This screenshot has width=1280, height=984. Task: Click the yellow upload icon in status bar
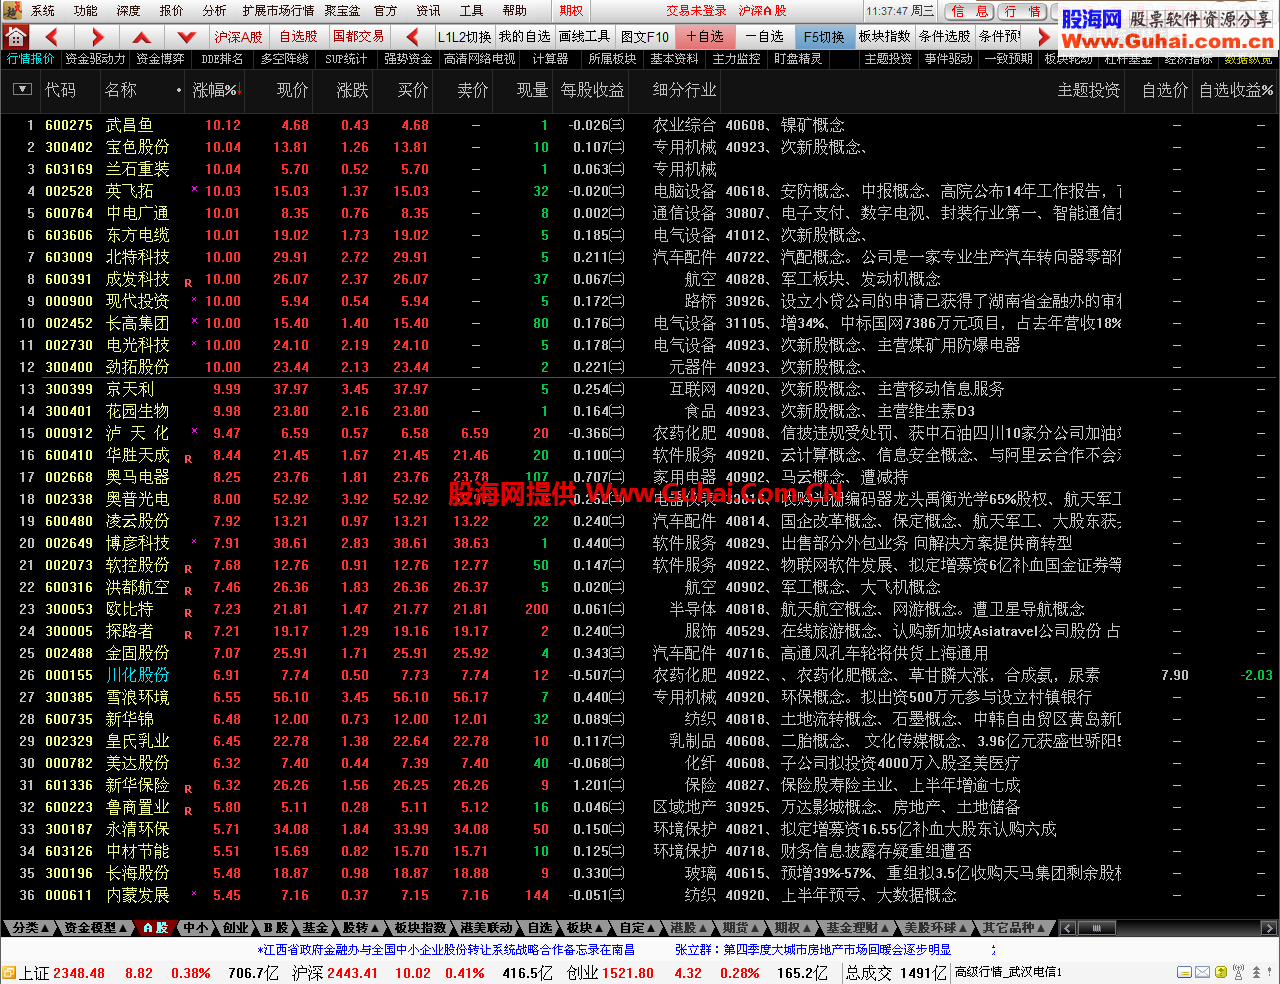(1220, 972)
